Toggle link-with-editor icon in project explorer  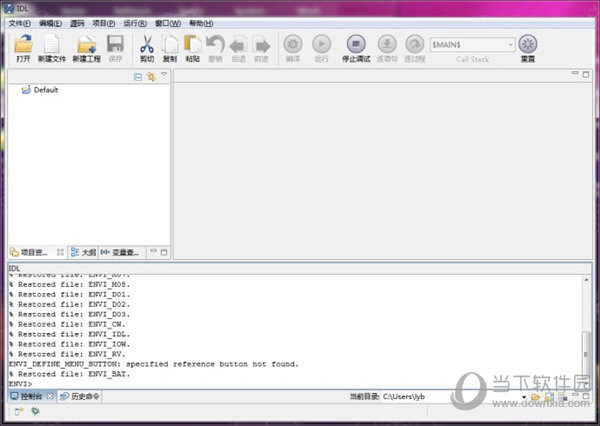click(x=151, y=77)
